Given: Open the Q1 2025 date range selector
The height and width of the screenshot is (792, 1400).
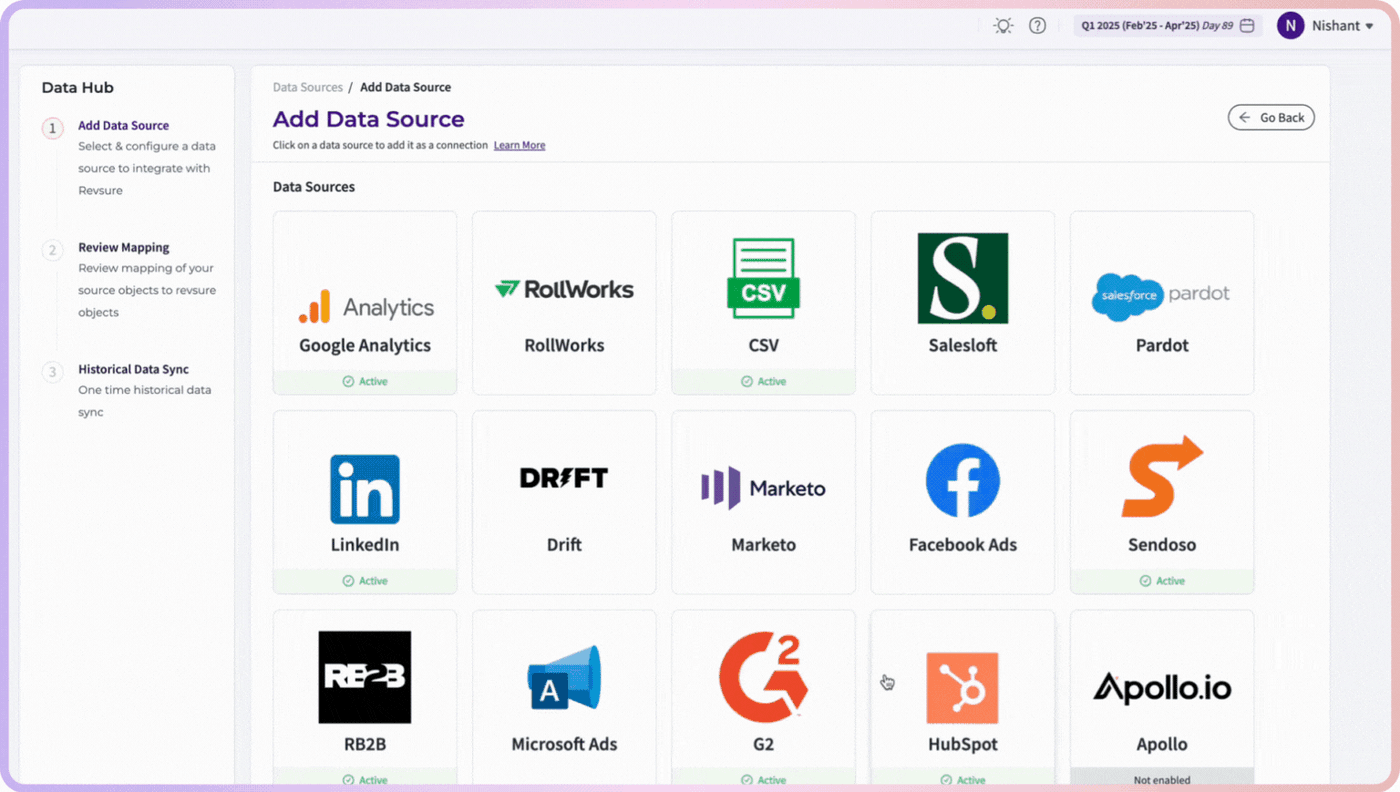Looking at the screenshot, I should 1168,26.
